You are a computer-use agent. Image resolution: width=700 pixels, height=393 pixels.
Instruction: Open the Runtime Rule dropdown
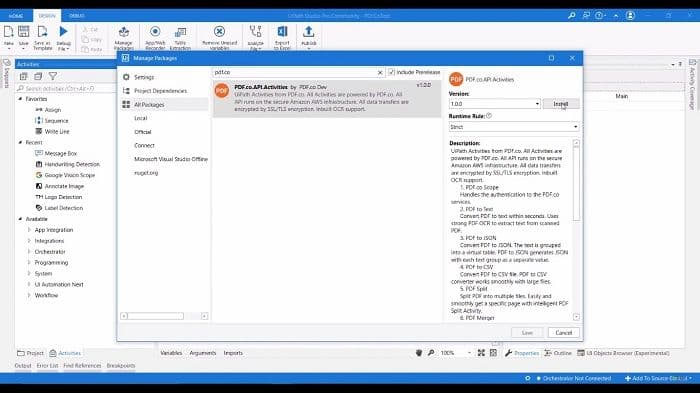click(x=575, y=127)
